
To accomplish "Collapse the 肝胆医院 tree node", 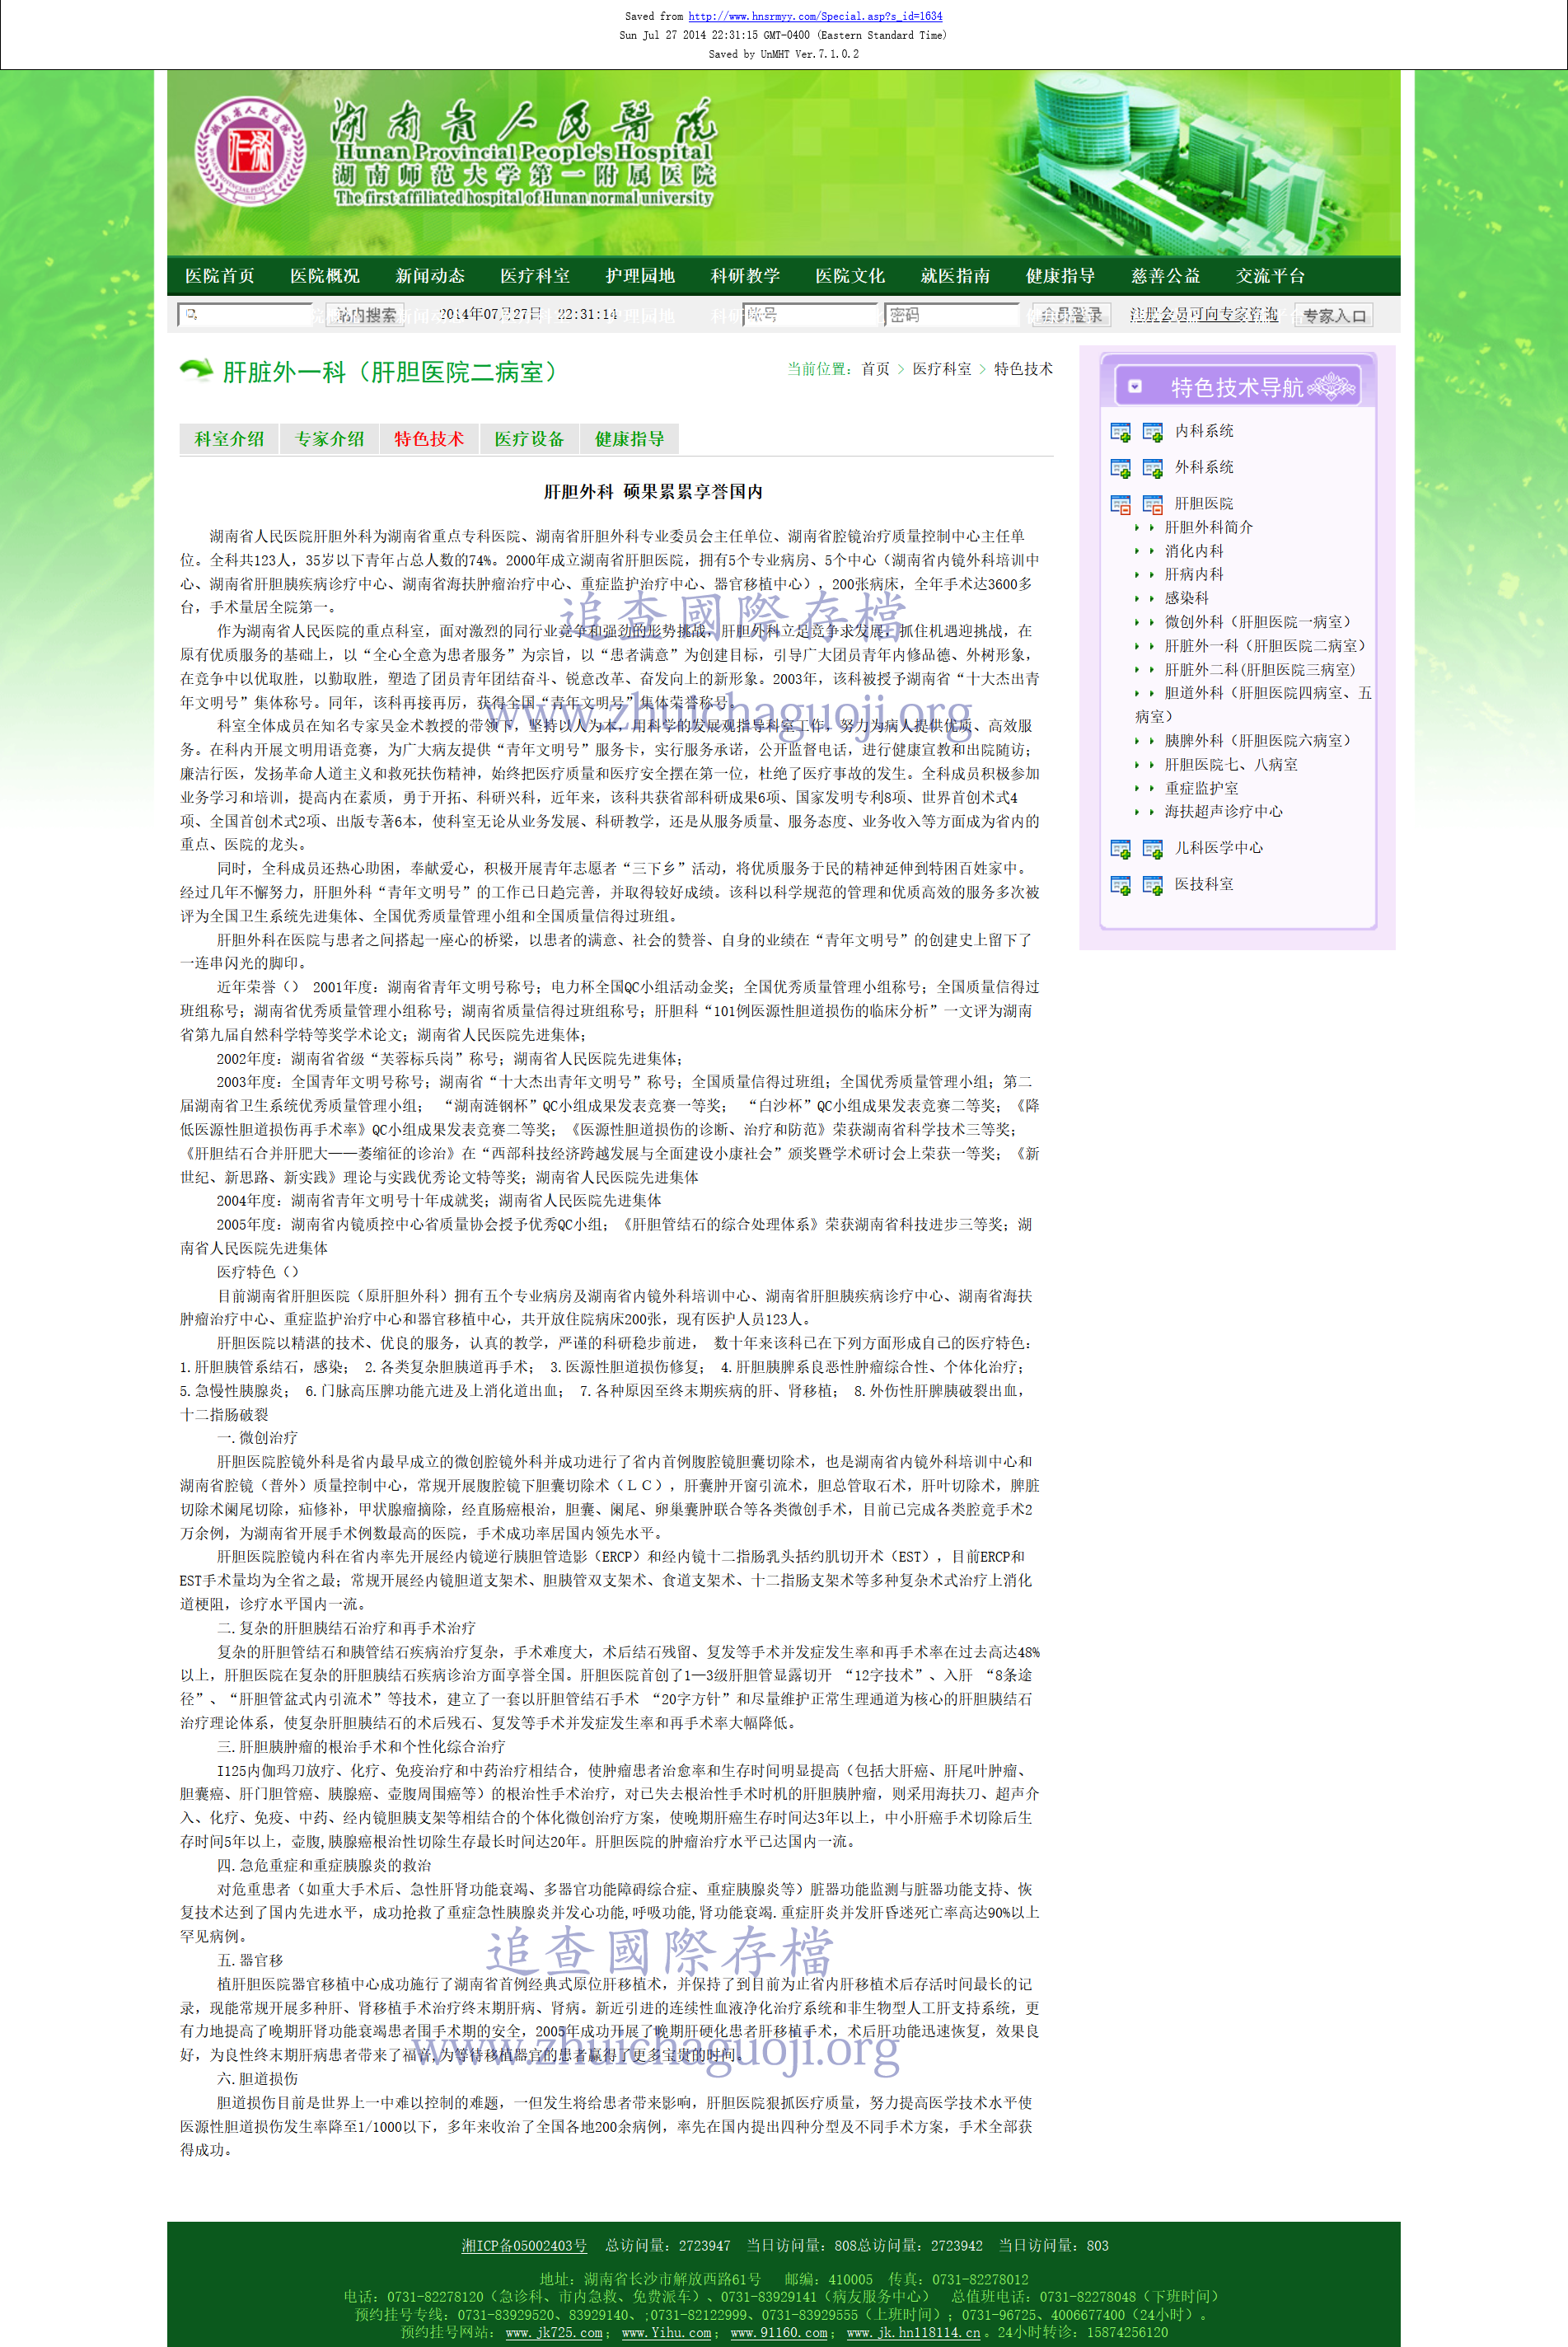I will pyautogui.click(x=1120, y=504).
